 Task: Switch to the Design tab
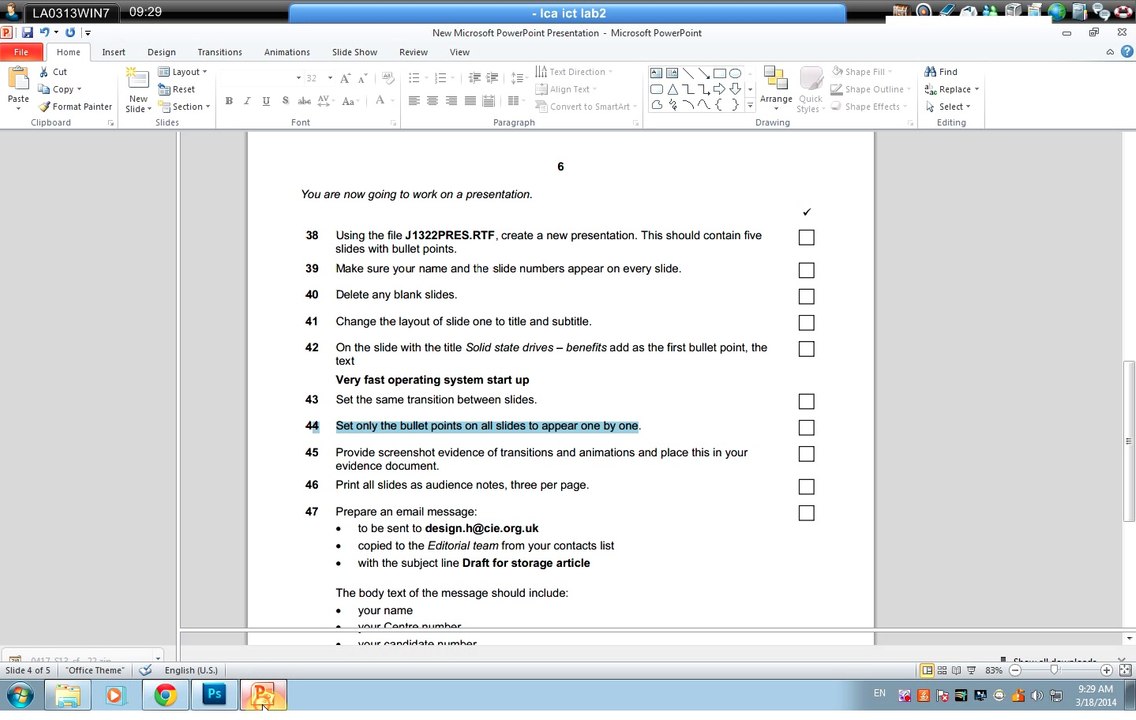click(162, 52)
